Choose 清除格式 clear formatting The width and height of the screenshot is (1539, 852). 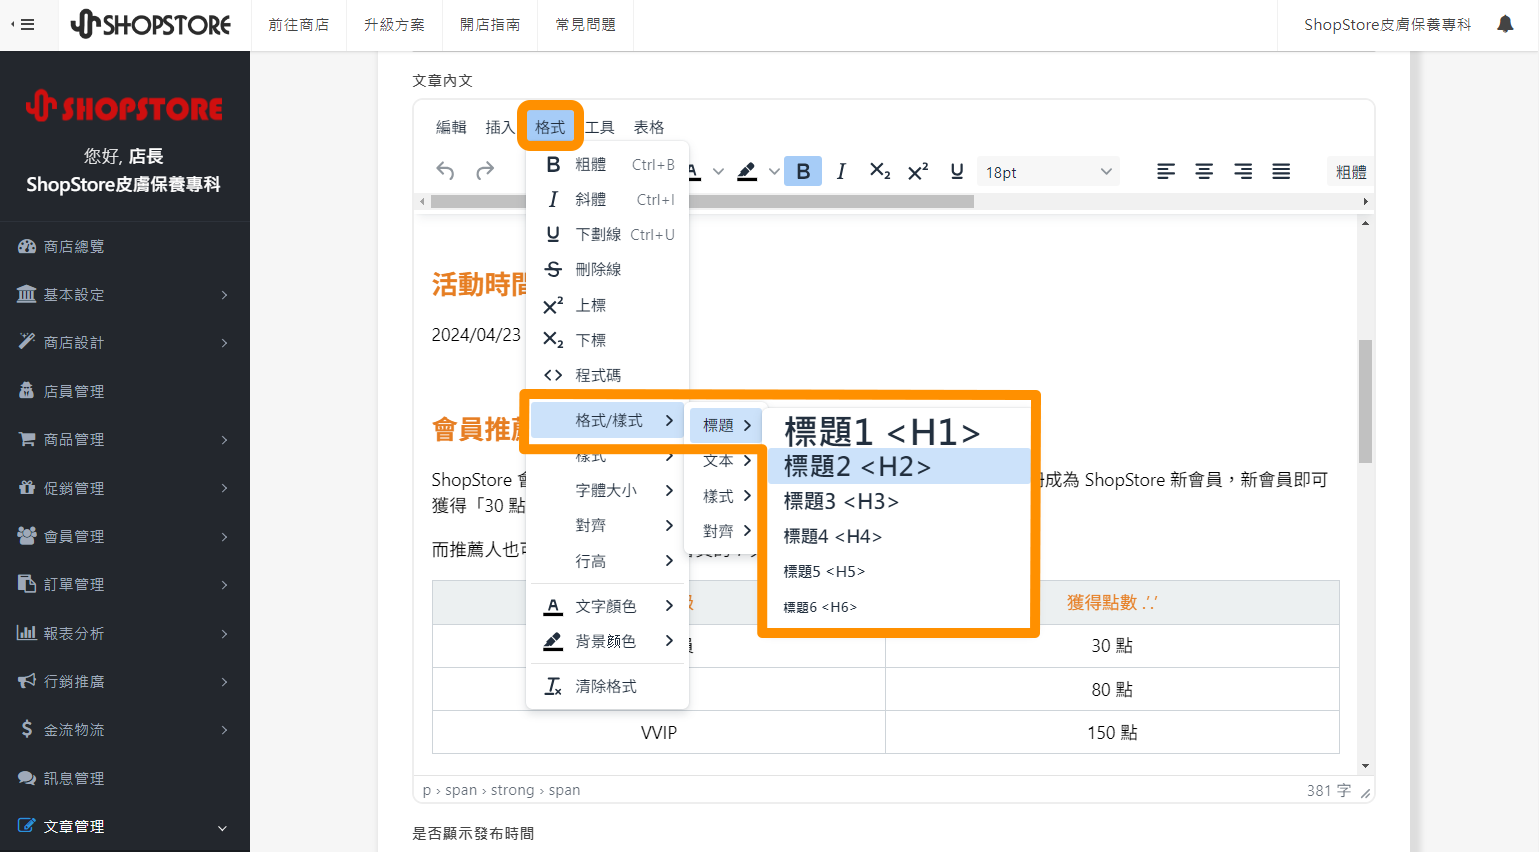pos(608,686)
